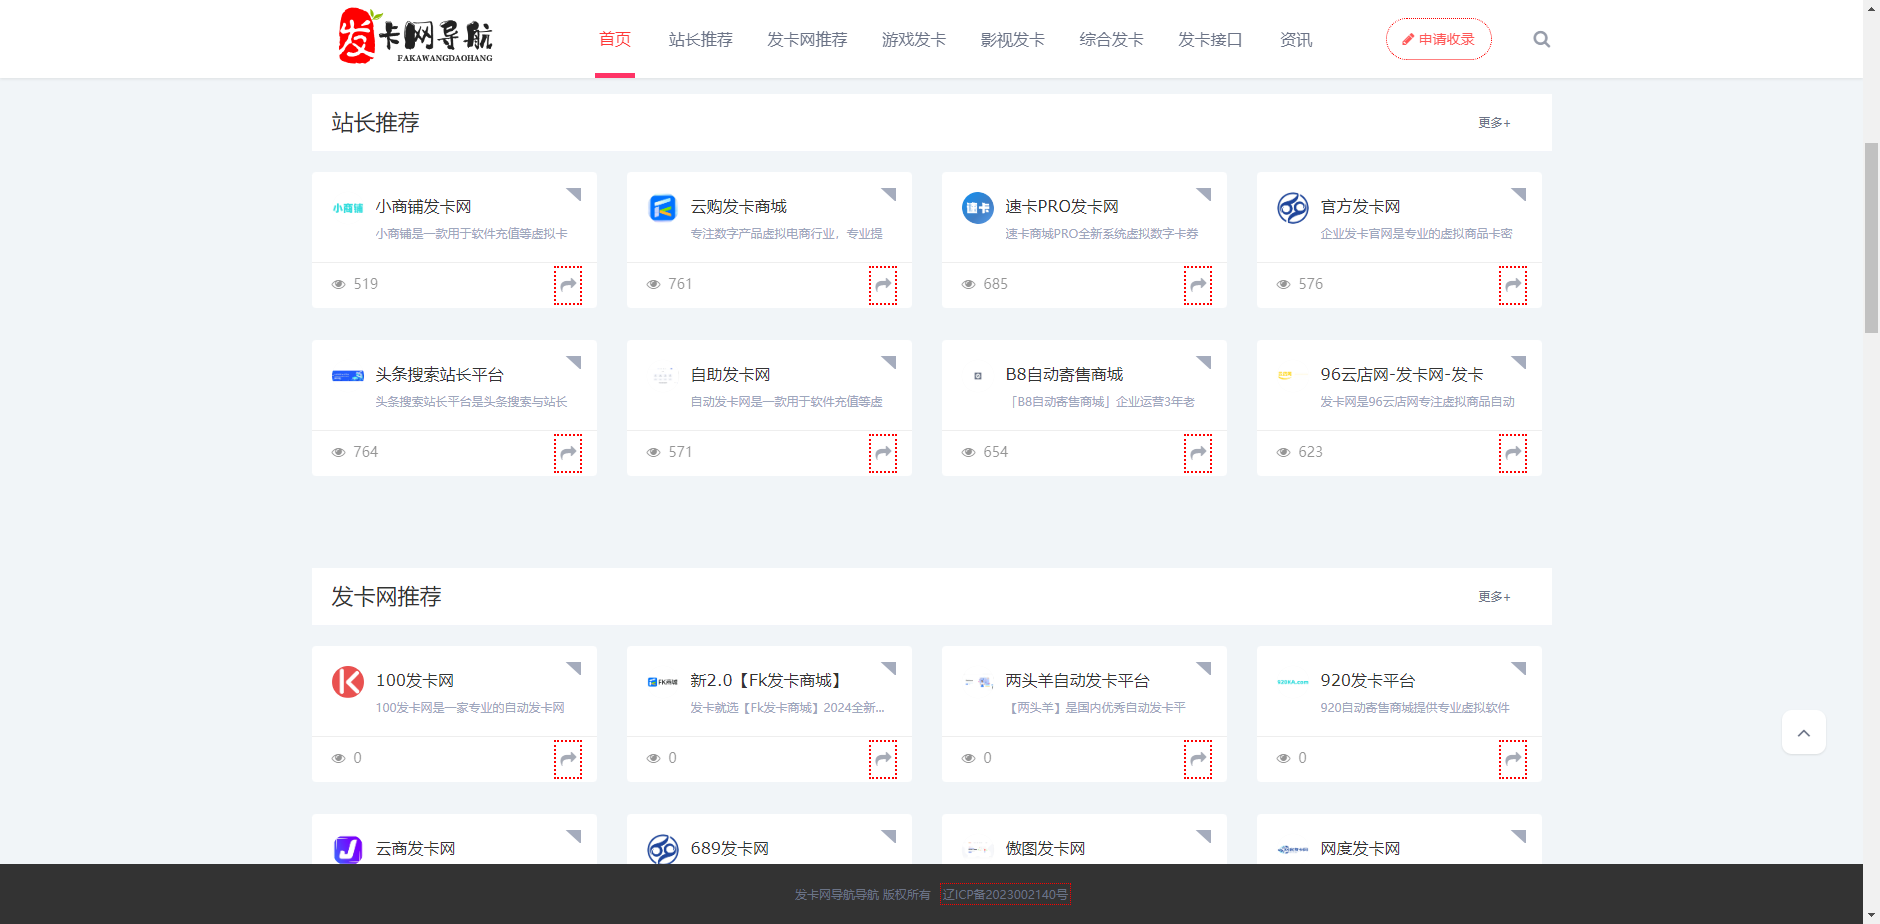Click share arrow on 新2.0 Fk发卡商城 card
Viewport: 1880px width, 924px height.
[x=883, y=759]
